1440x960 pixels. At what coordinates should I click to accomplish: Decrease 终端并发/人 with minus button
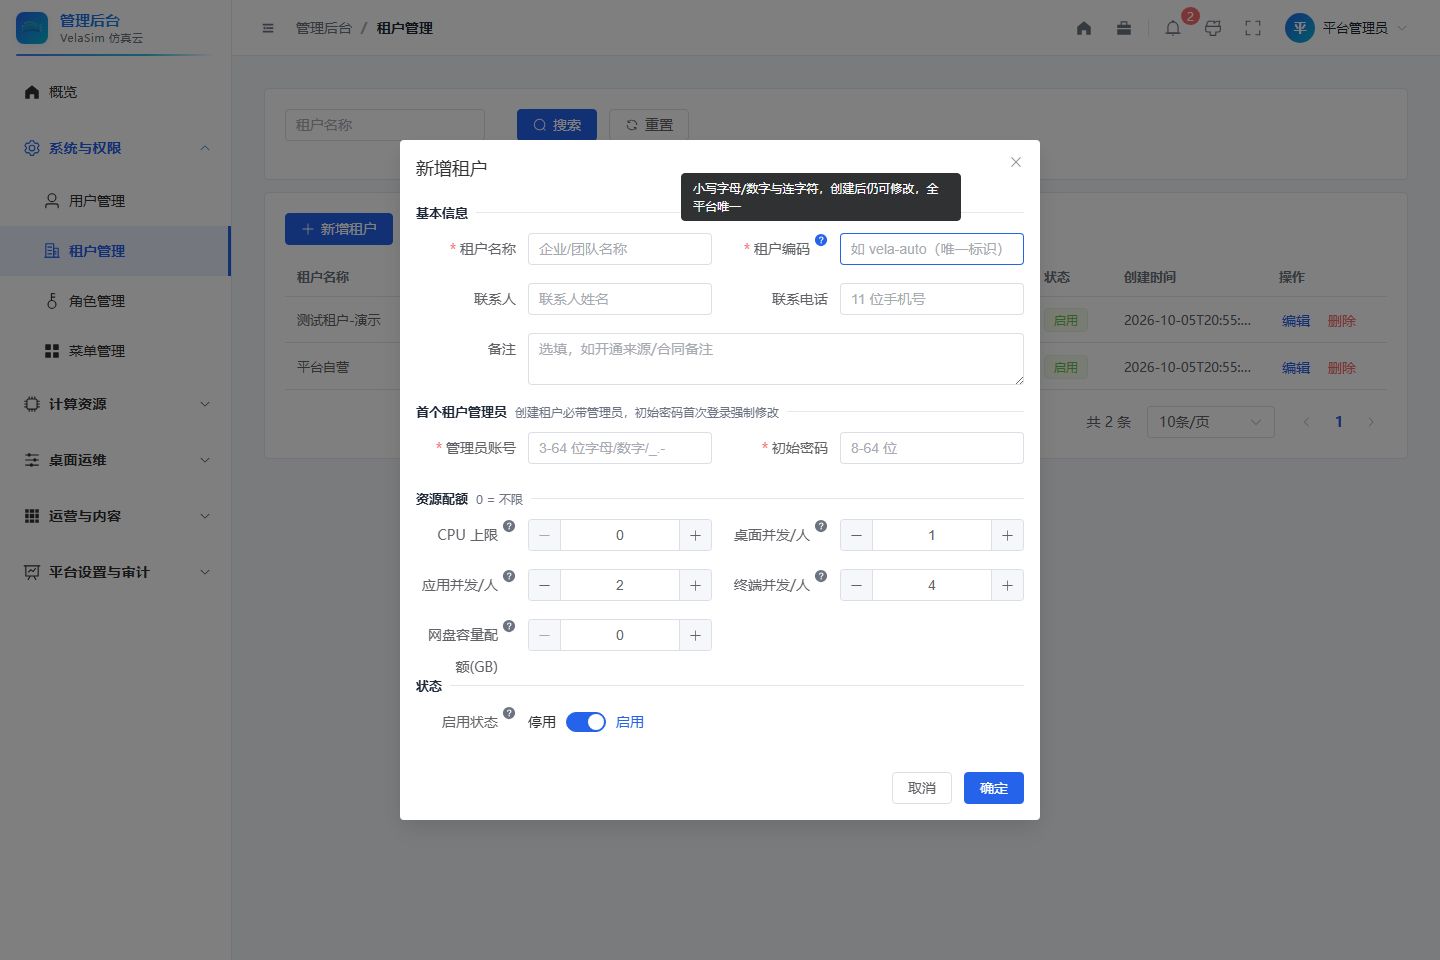[856, 585]
